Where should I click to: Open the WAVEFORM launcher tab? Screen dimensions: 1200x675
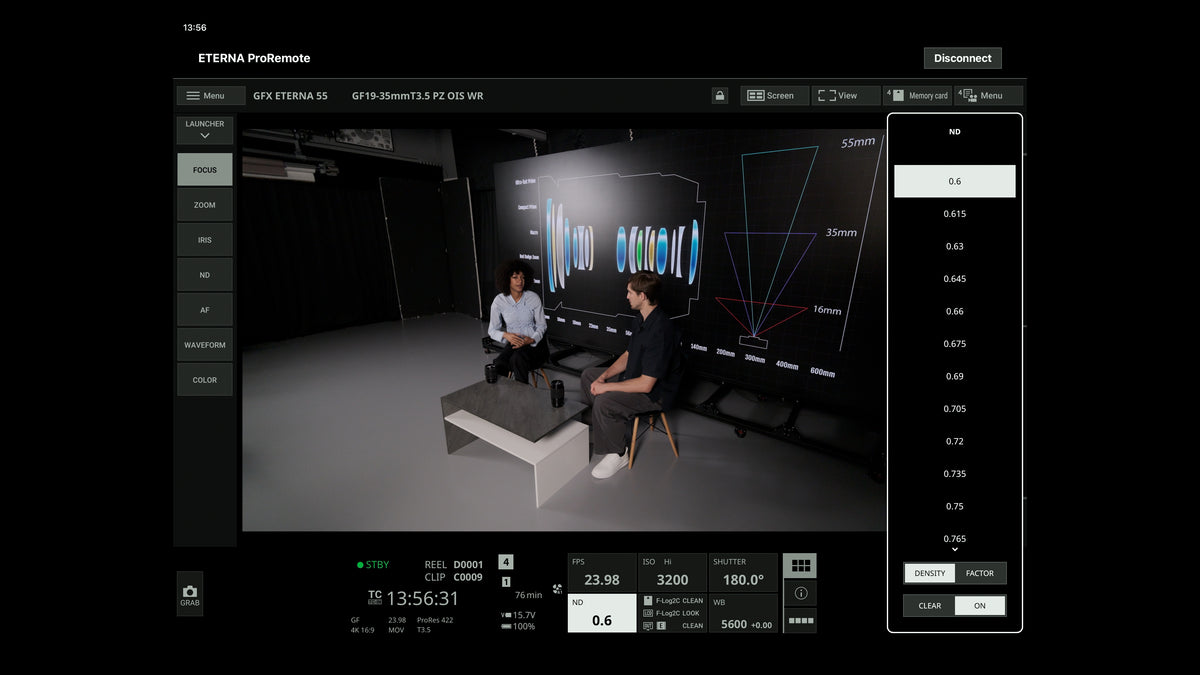(205, 345)
